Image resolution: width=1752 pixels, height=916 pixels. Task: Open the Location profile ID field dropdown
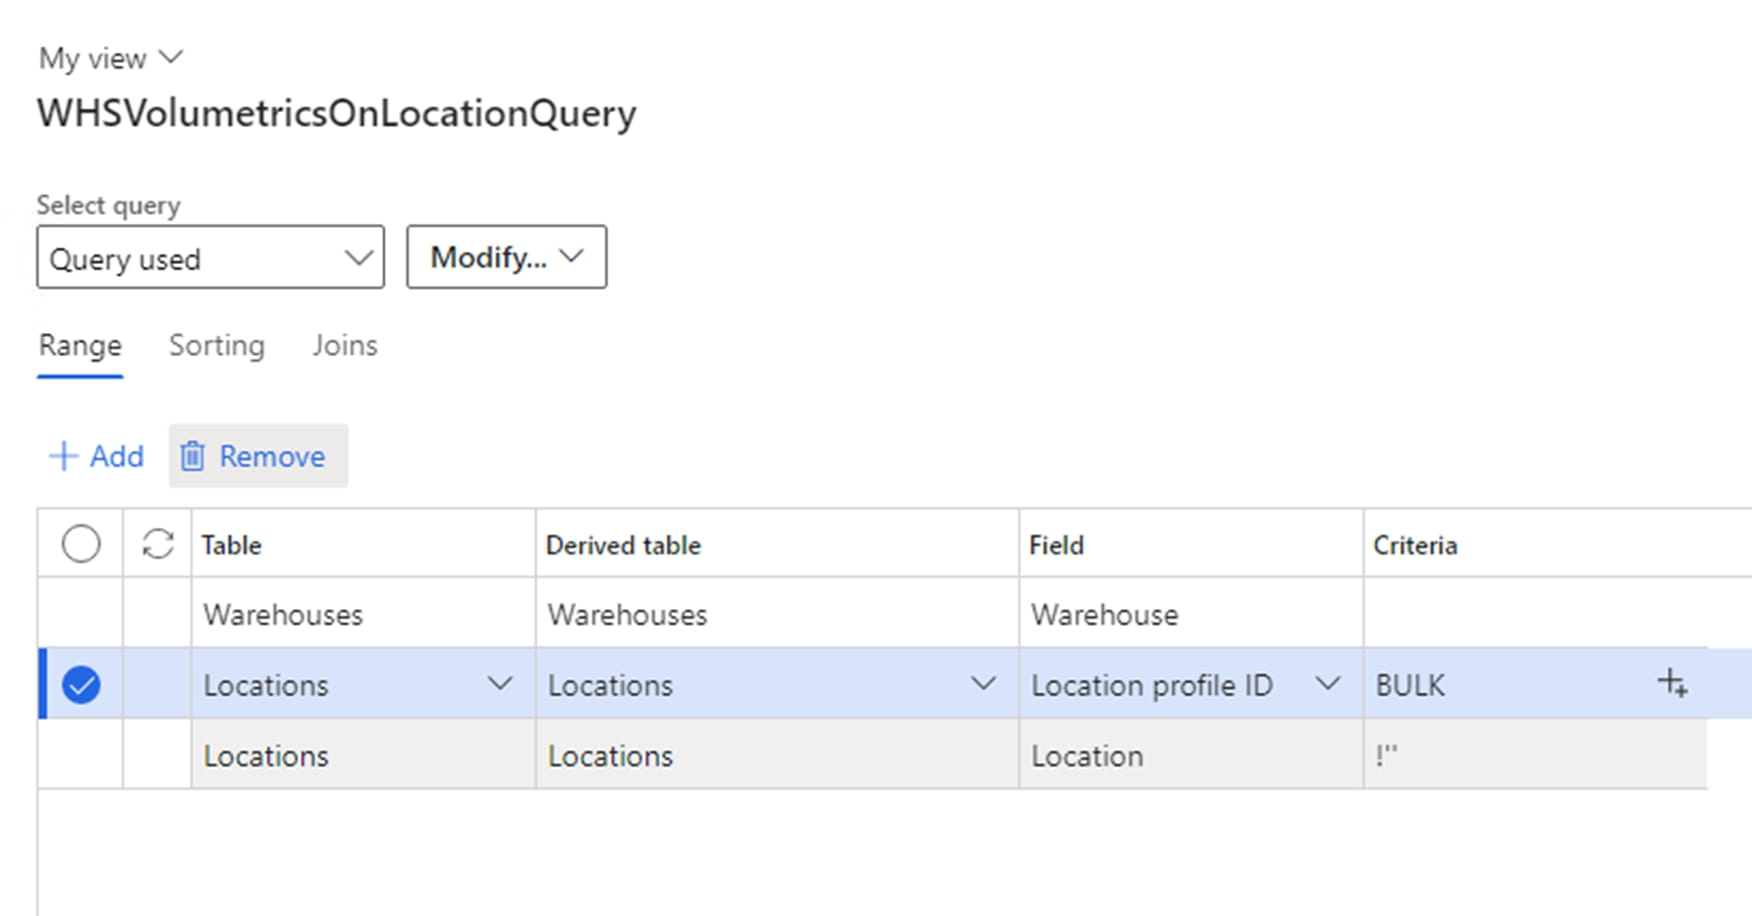[x=1327, y=684]
